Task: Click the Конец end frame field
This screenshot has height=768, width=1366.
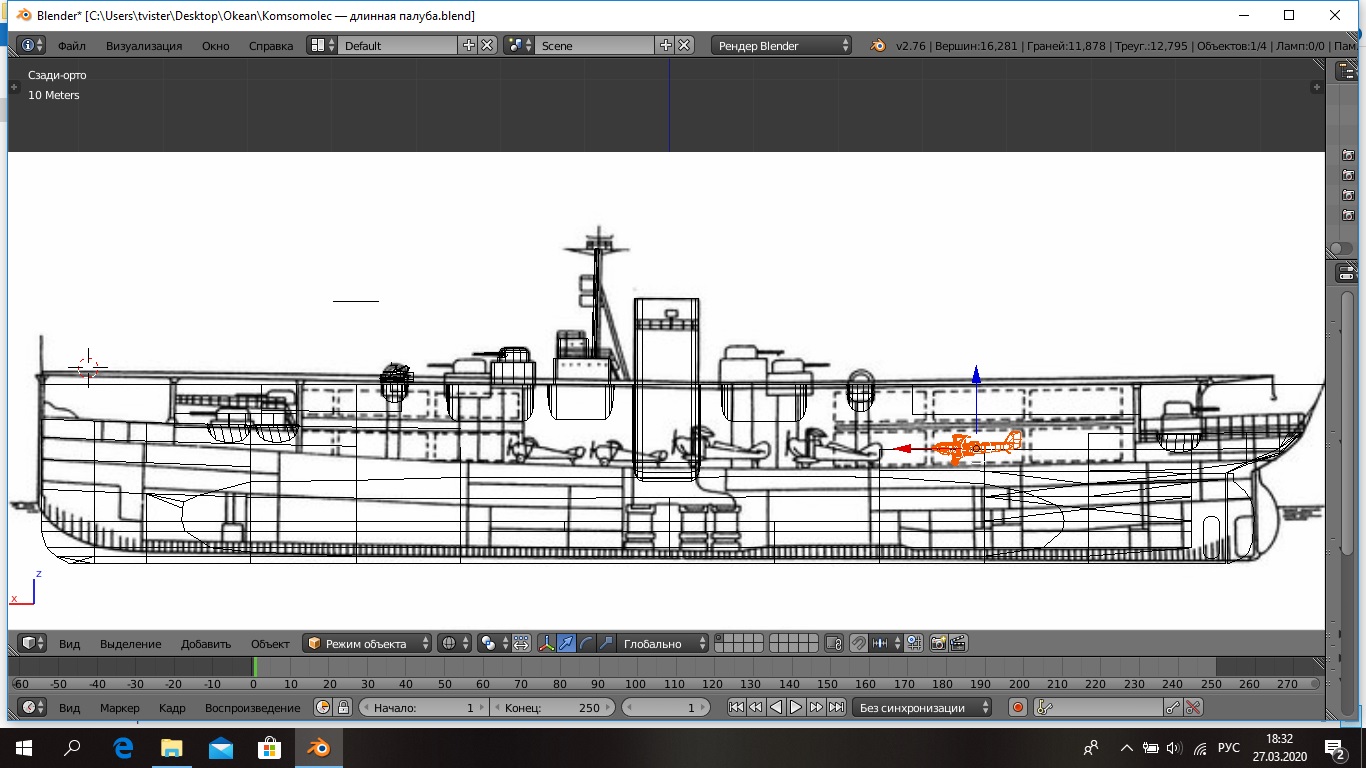Action: tap(552, 707)
